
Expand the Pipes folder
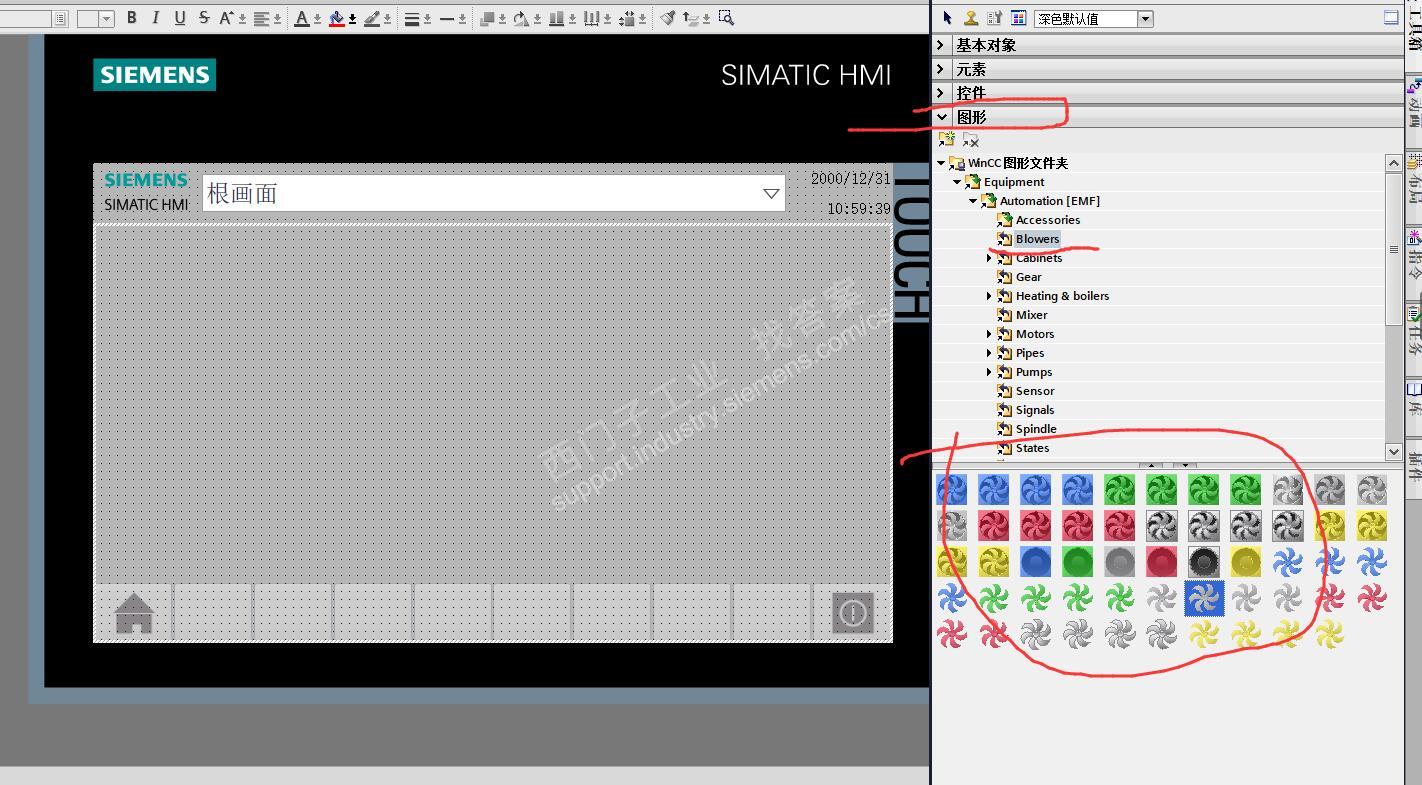tap(989, 353)
